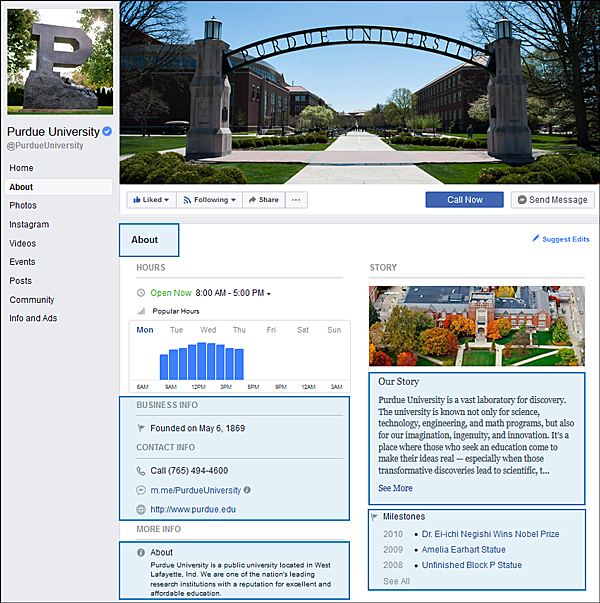
Task: Click the Purdue University arch cover photo
Action: coord(359,92)
